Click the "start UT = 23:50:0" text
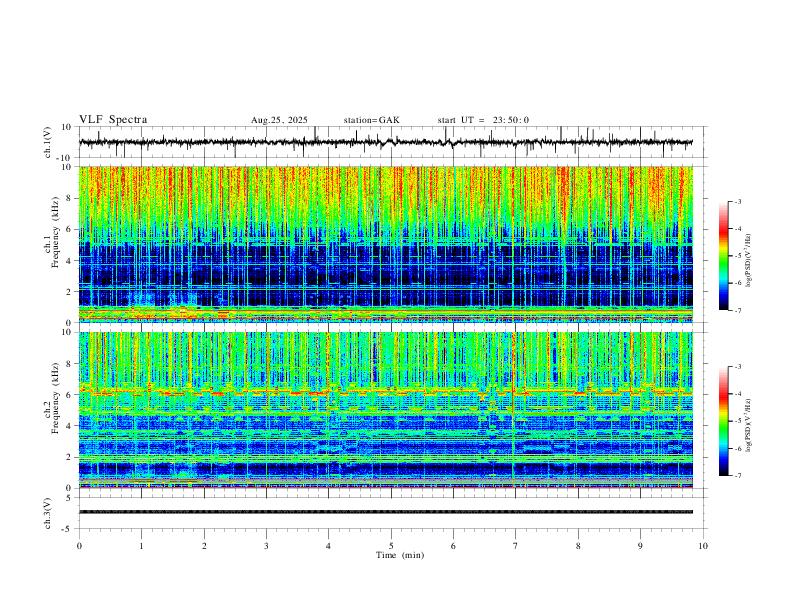Image resolution: width=792 pixels, height=612 pixels. click(x=483, y=120)
